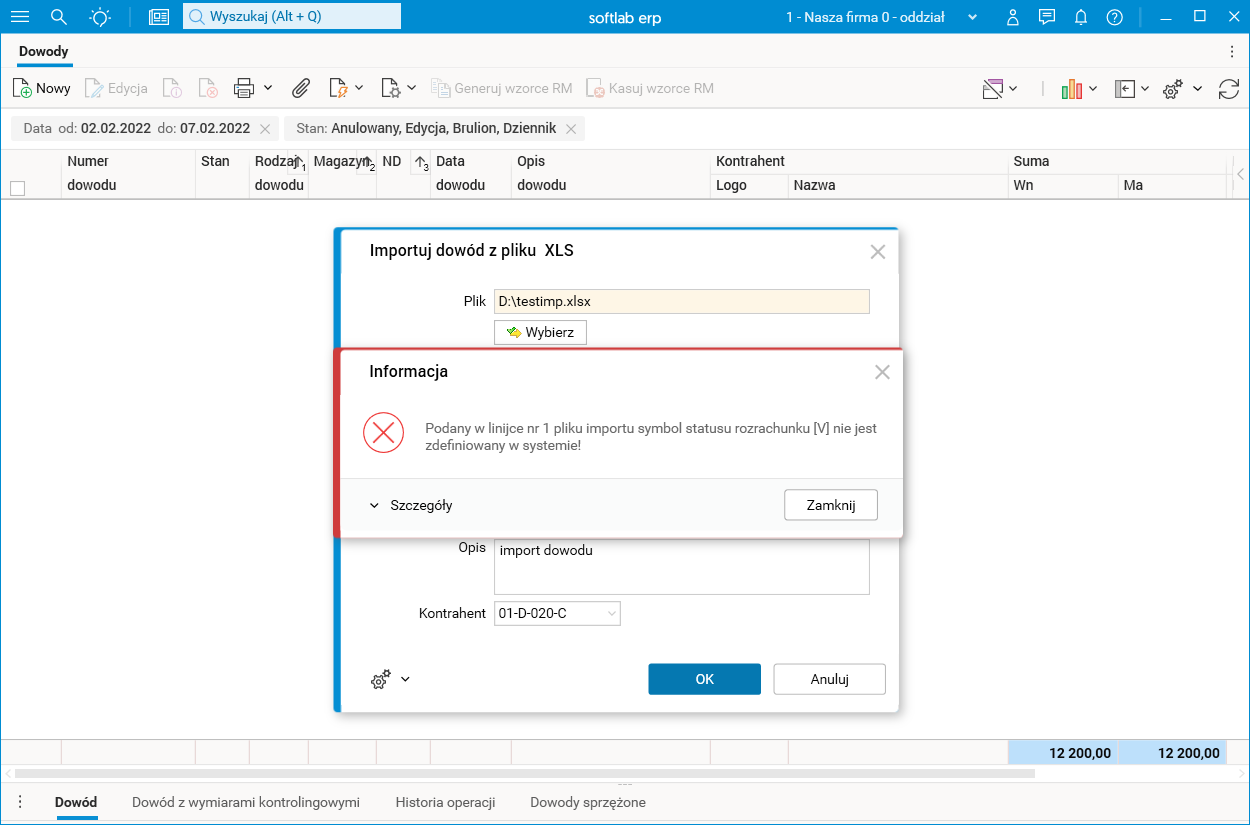Screen dimensions: 1250x825
Task: Click the toolbar gears settings icon
Action: (1173, 89)
